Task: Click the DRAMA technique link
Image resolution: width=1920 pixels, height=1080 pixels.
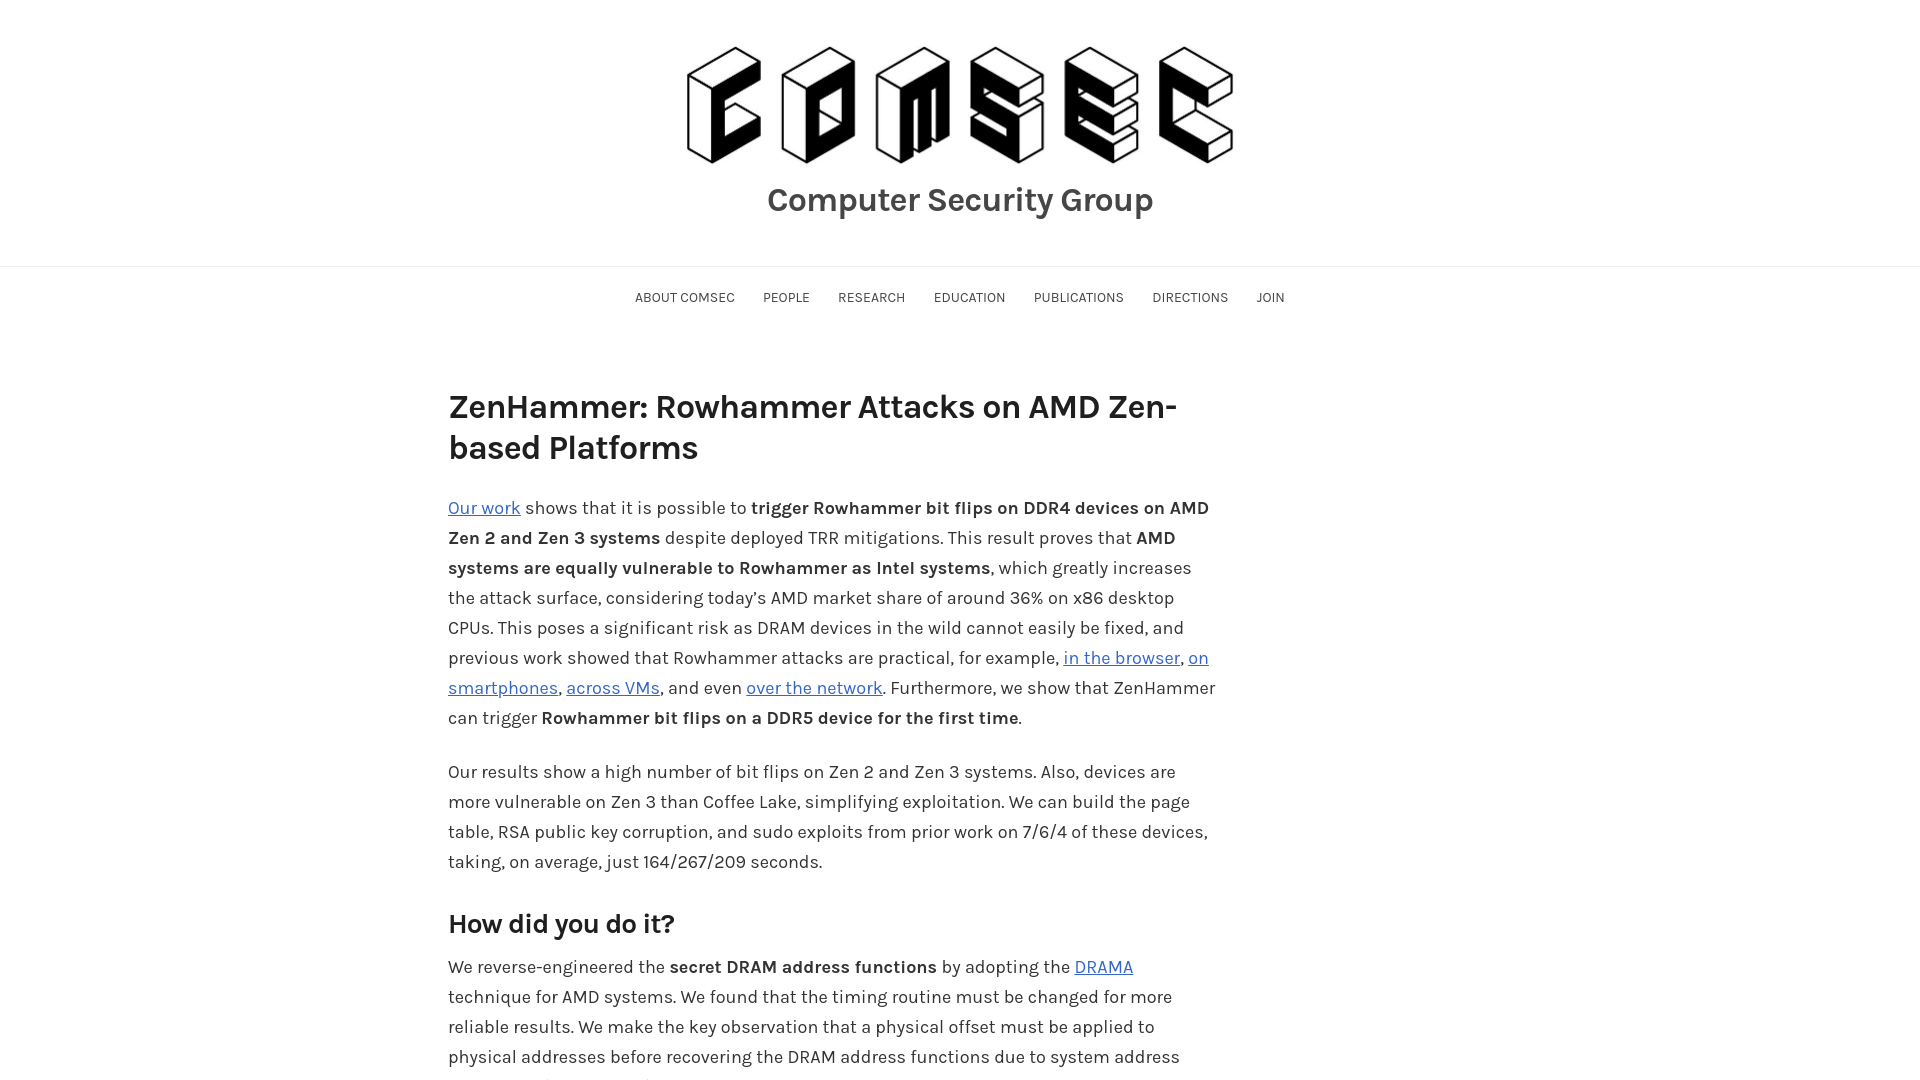Action: point(1104,967)
